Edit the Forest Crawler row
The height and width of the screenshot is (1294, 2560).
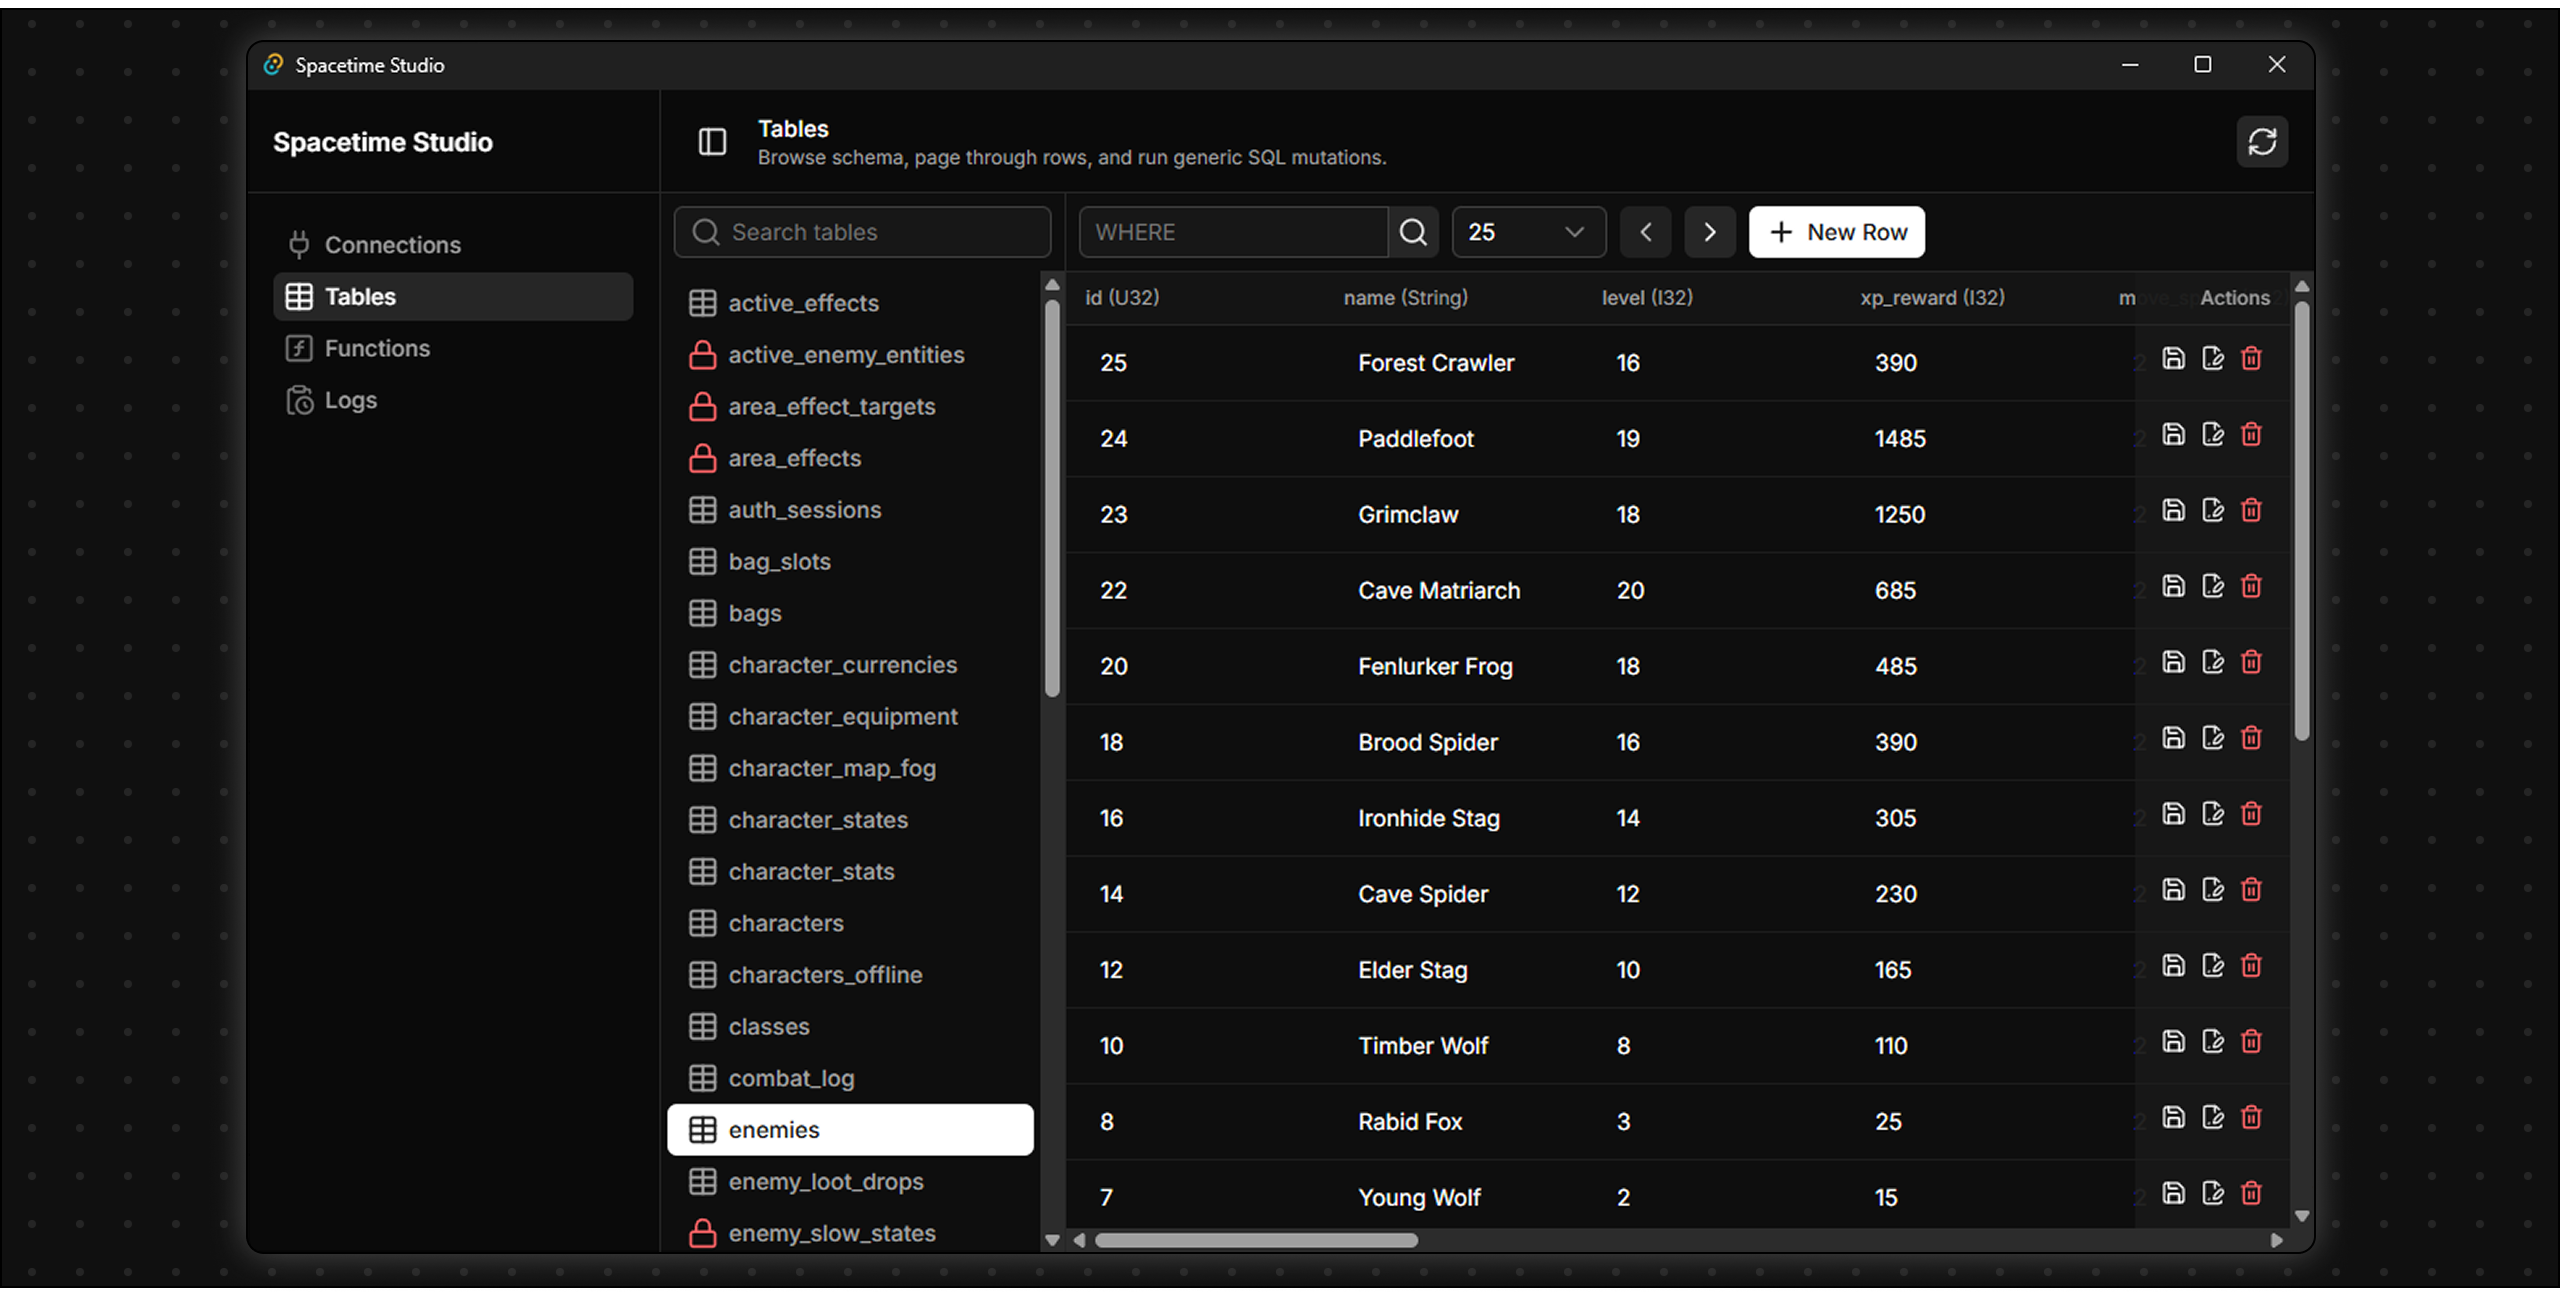coord(2213,358)
